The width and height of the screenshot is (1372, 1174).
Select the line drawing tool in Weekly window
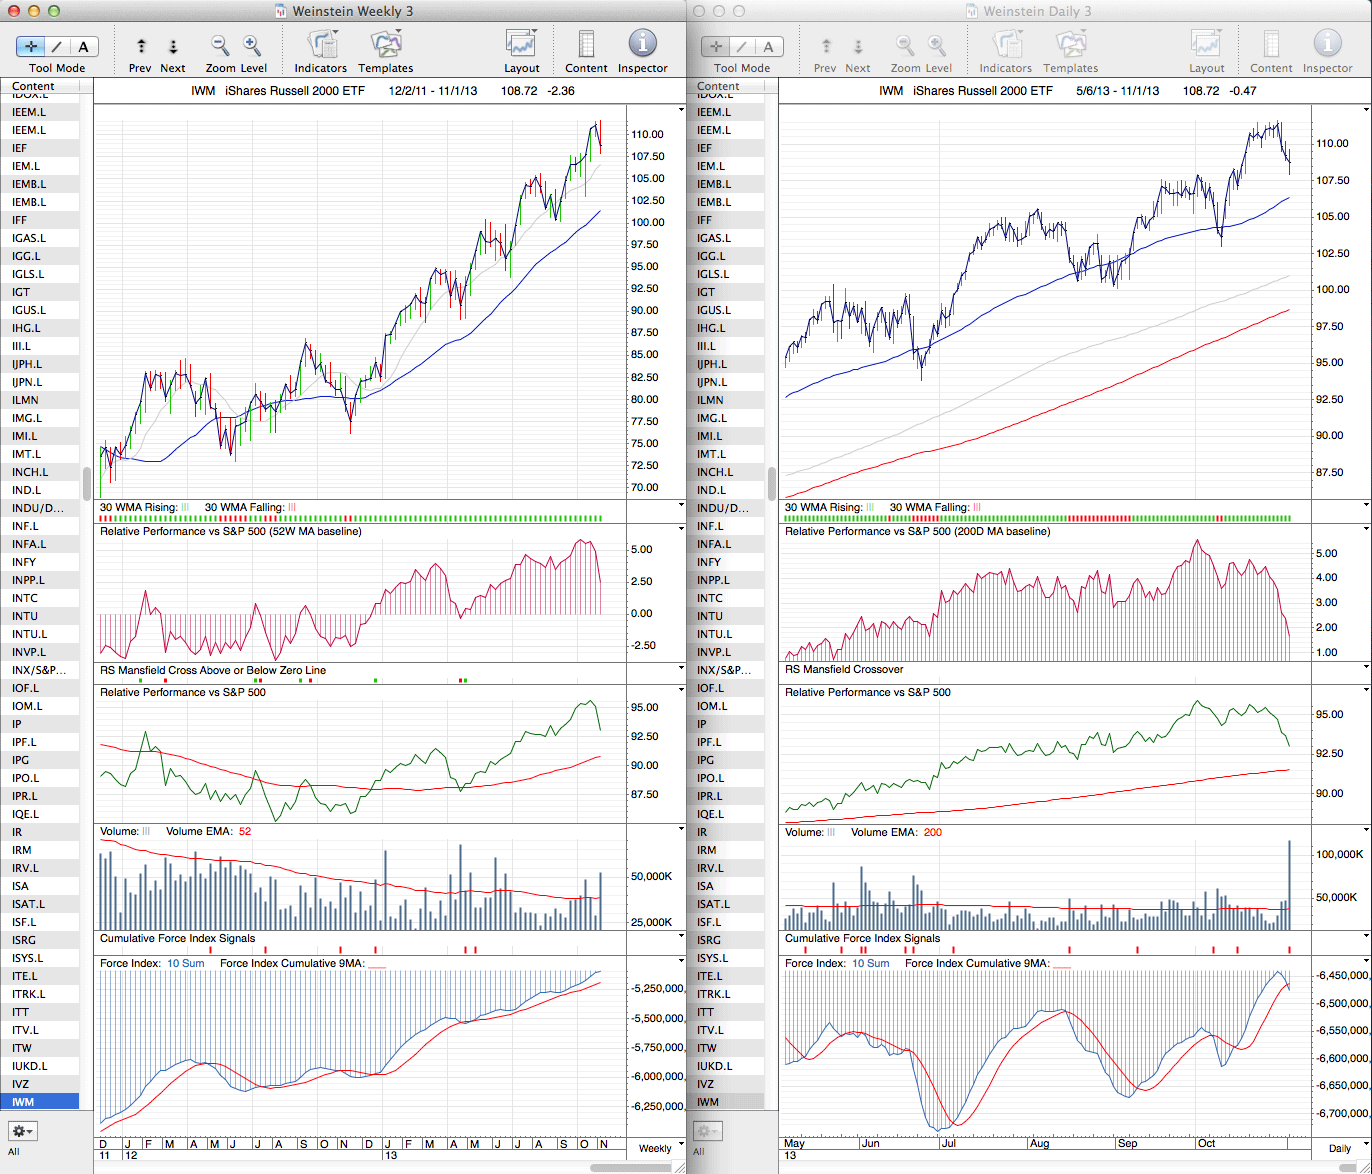tap(58, 47)
